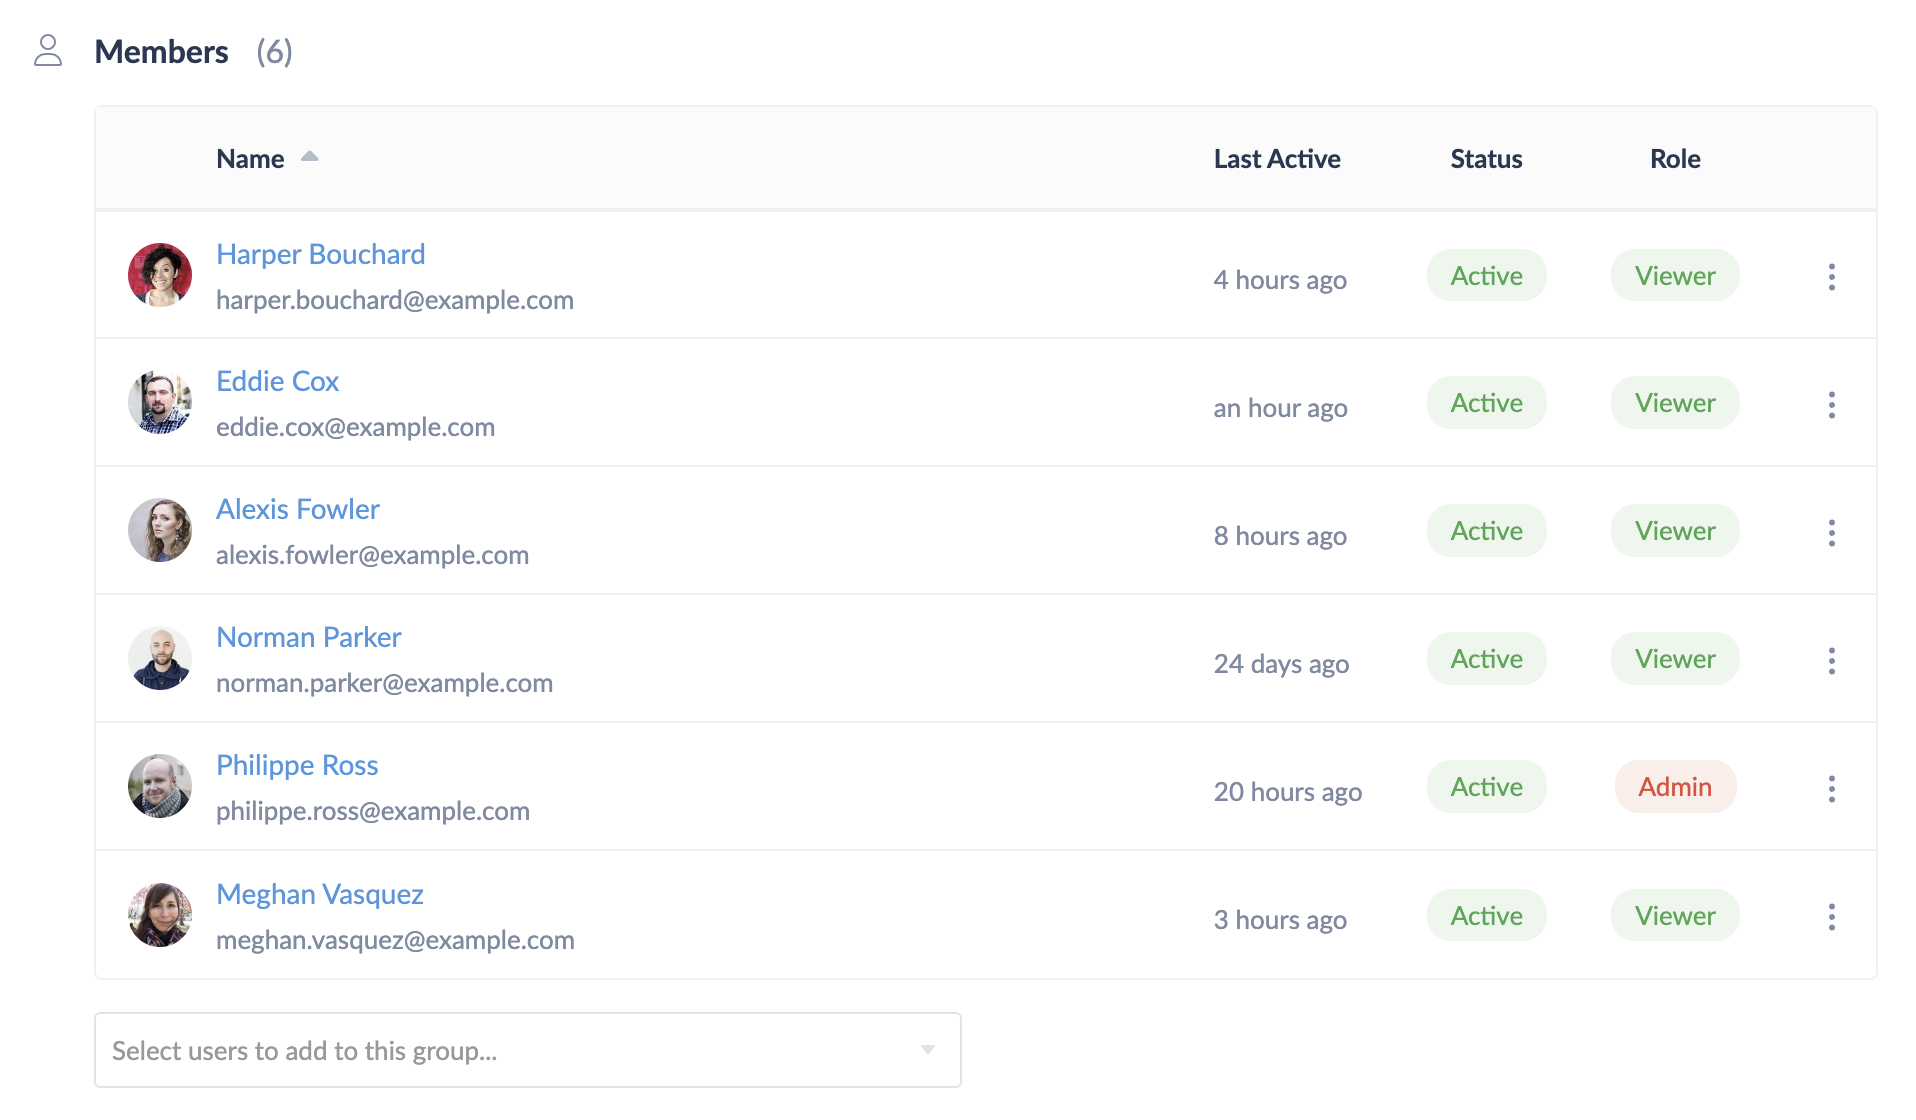
Task: Open Meghan Vasquez's more actions menu
Action: click(1831, 917)
